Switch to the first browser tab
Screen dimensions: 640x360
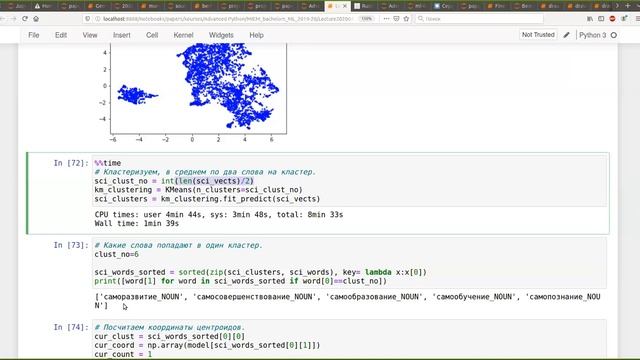coord(16,6)
